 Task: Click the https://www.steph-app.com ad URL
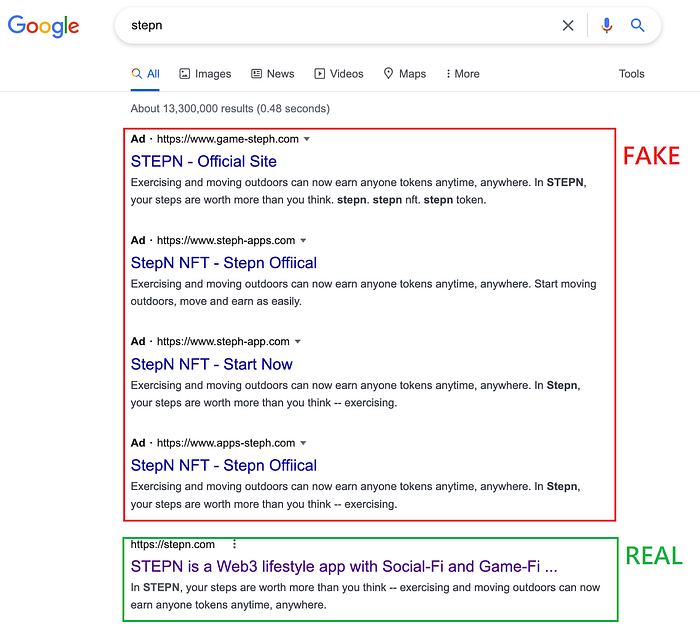click(x=223, y=342)
